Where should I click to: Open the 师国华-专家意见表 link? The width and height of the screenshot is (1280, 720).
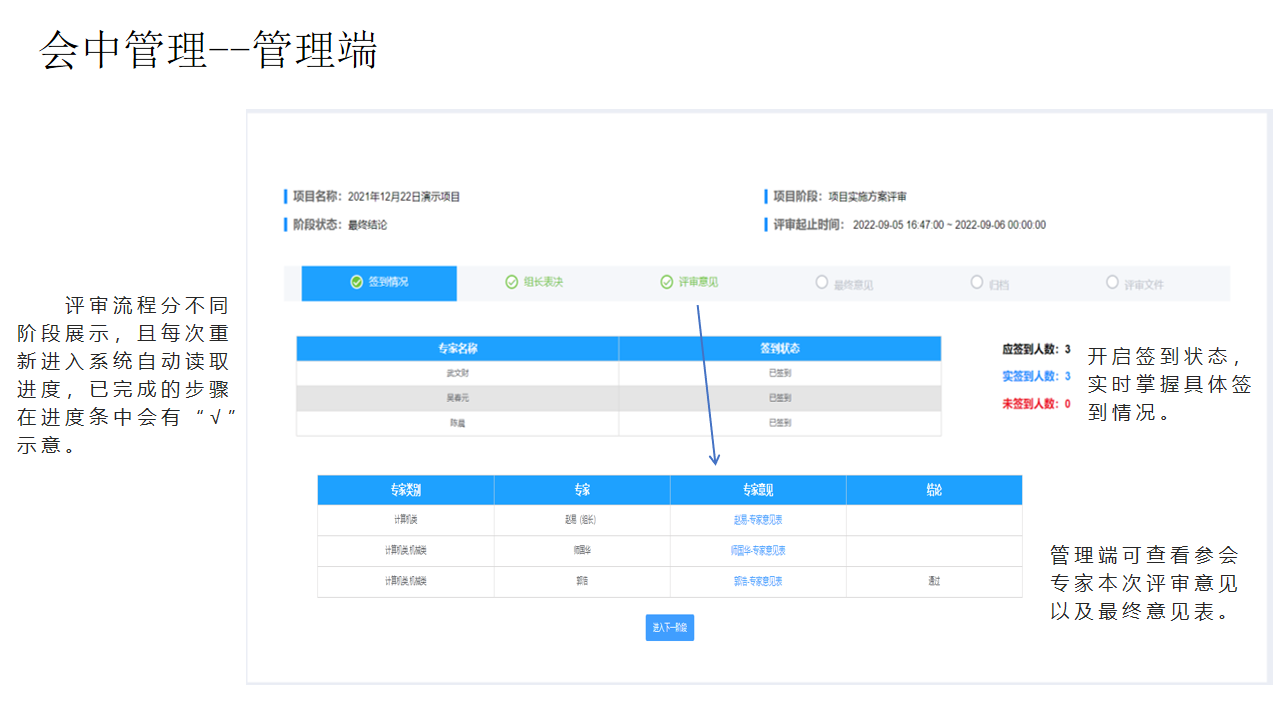pyautogui.click(x=758, y=551)
